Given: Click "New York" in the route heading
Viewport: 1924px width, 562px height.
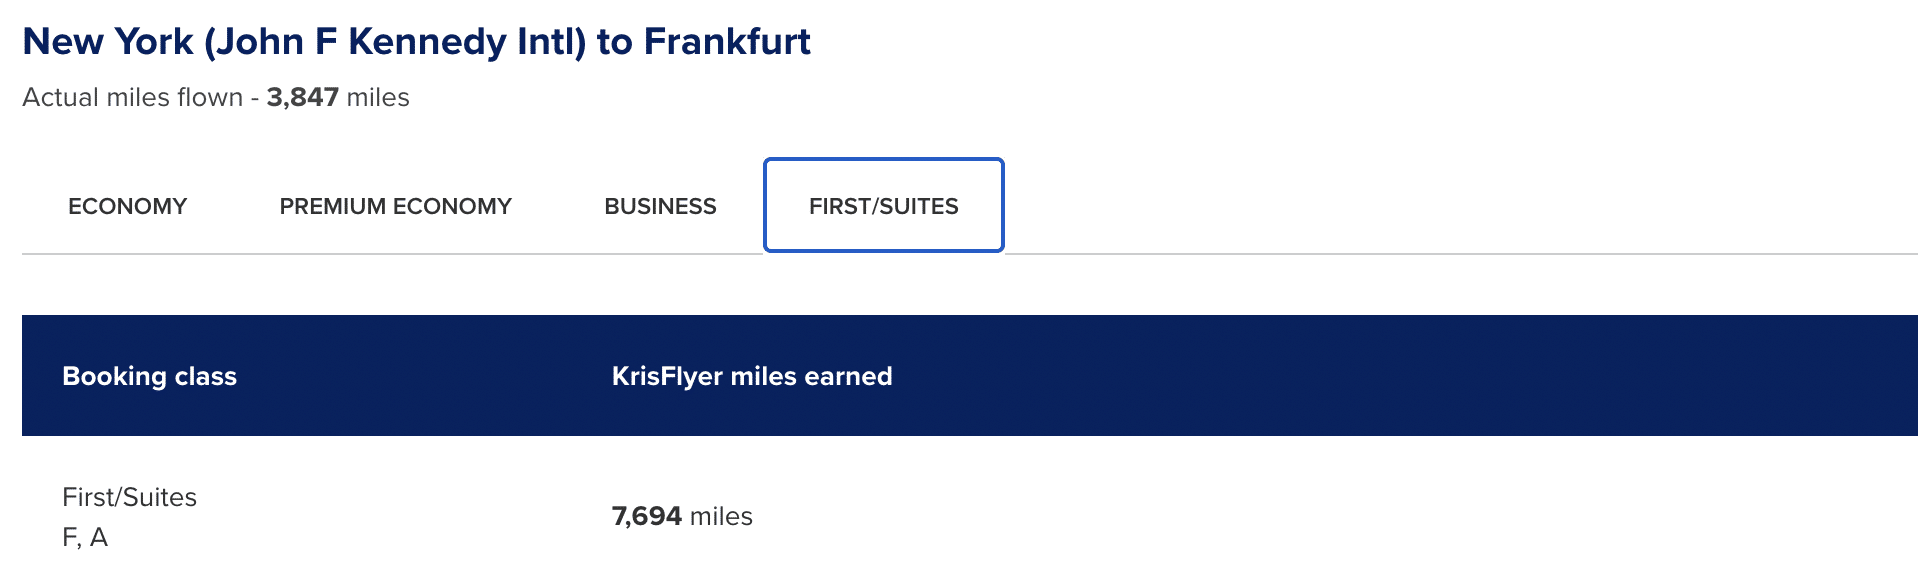Looking at the screenshot, I should pyautogui.click(x=108, y=42).
